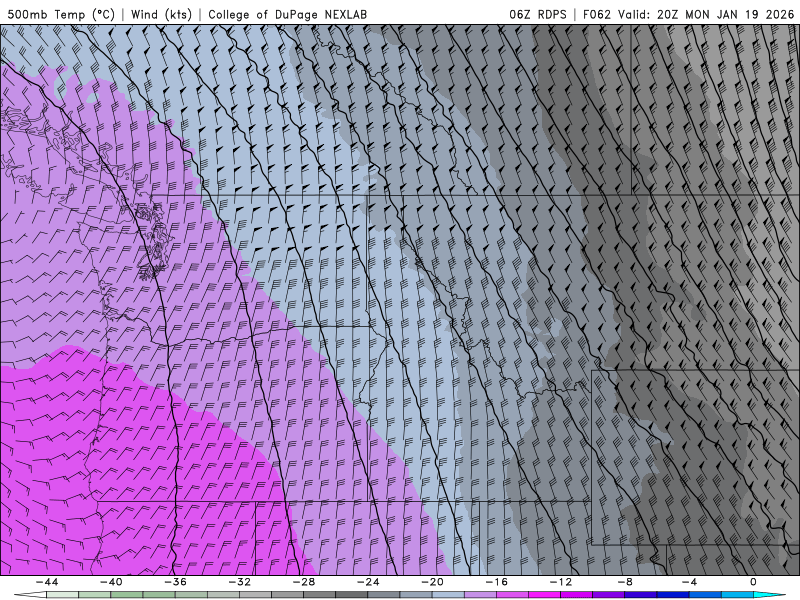800x600 pixels.
Task: Click the -12 colorbar label
Action: (x=561, y=582)
